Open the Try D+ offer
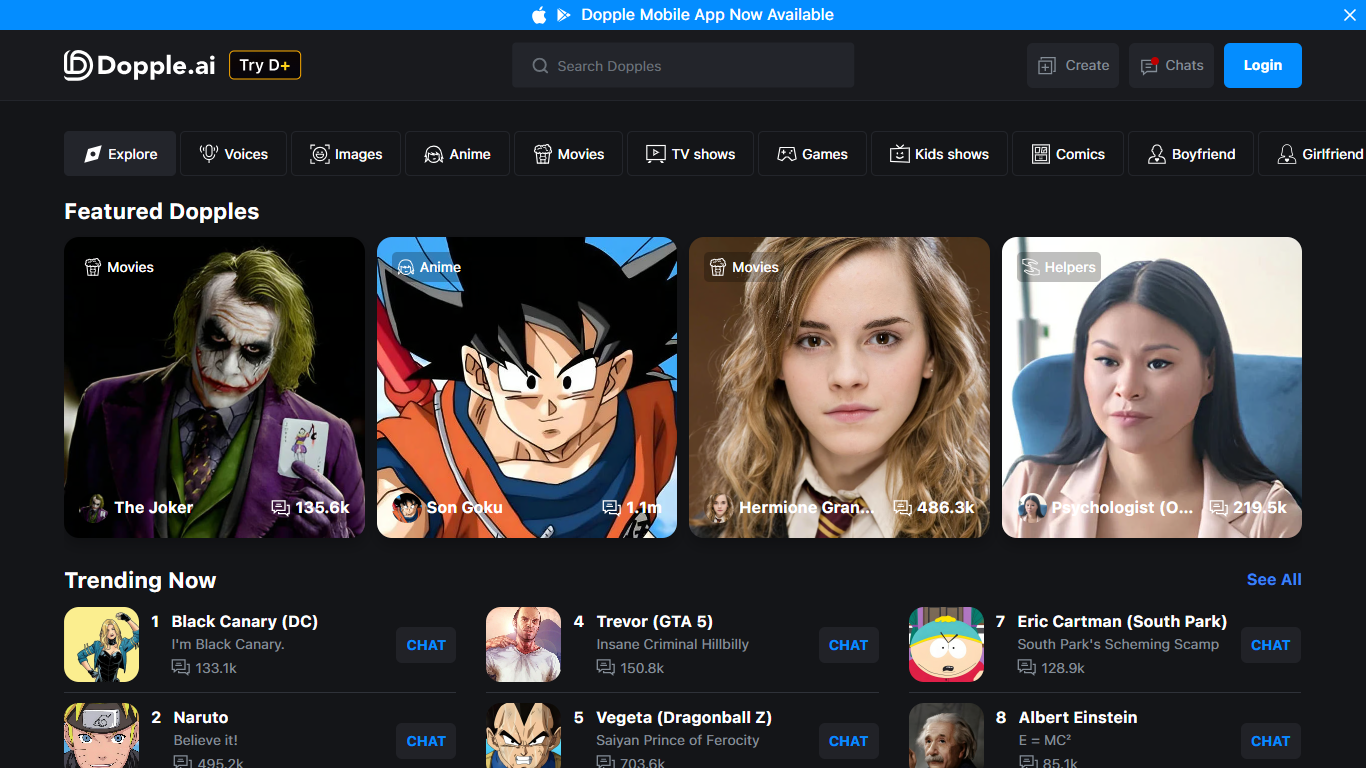This screenshot has width=1366, height=768. (x=265, y=65)
